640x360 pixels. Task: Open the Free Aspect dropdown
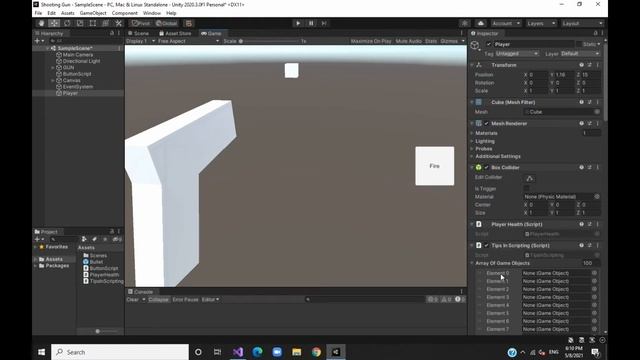pyautogui.click(x=189, y=41)
